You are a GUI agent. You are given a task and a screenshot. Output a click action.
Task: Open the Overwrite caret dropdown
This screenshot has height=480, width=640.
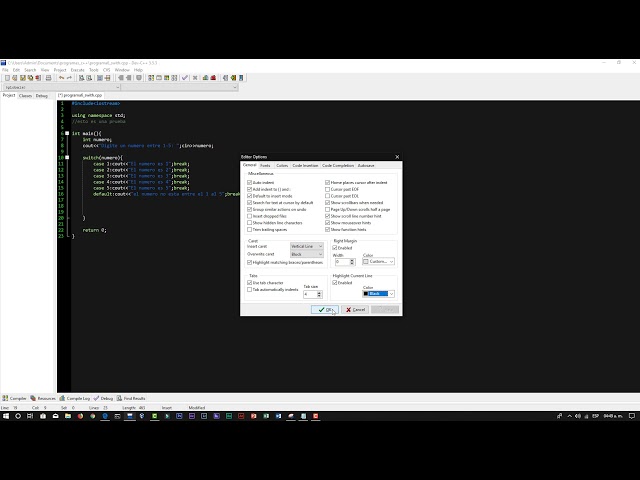(307, 254)
